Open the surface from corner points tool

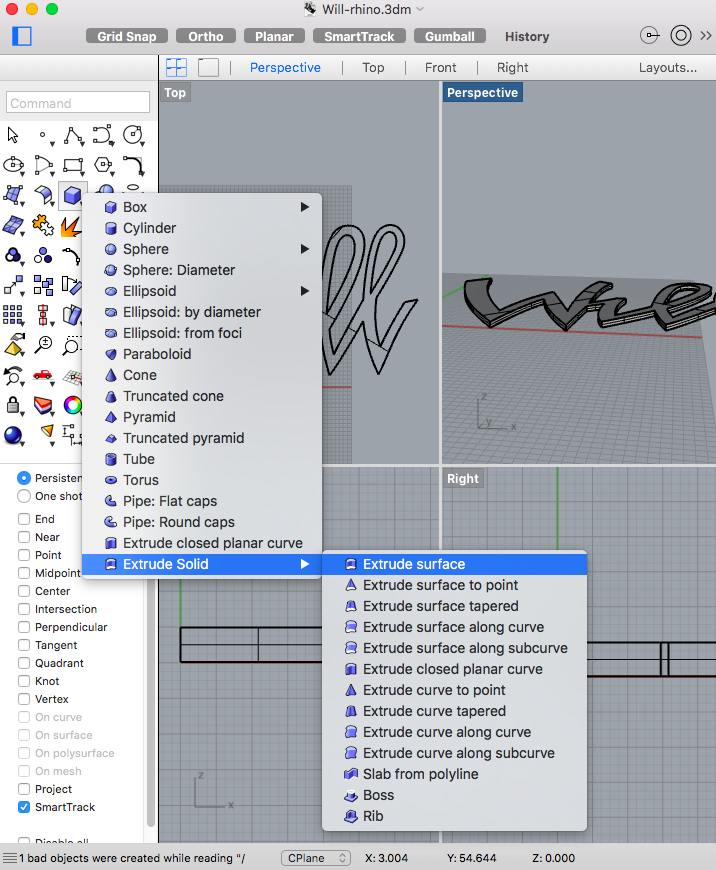[13, 195]
